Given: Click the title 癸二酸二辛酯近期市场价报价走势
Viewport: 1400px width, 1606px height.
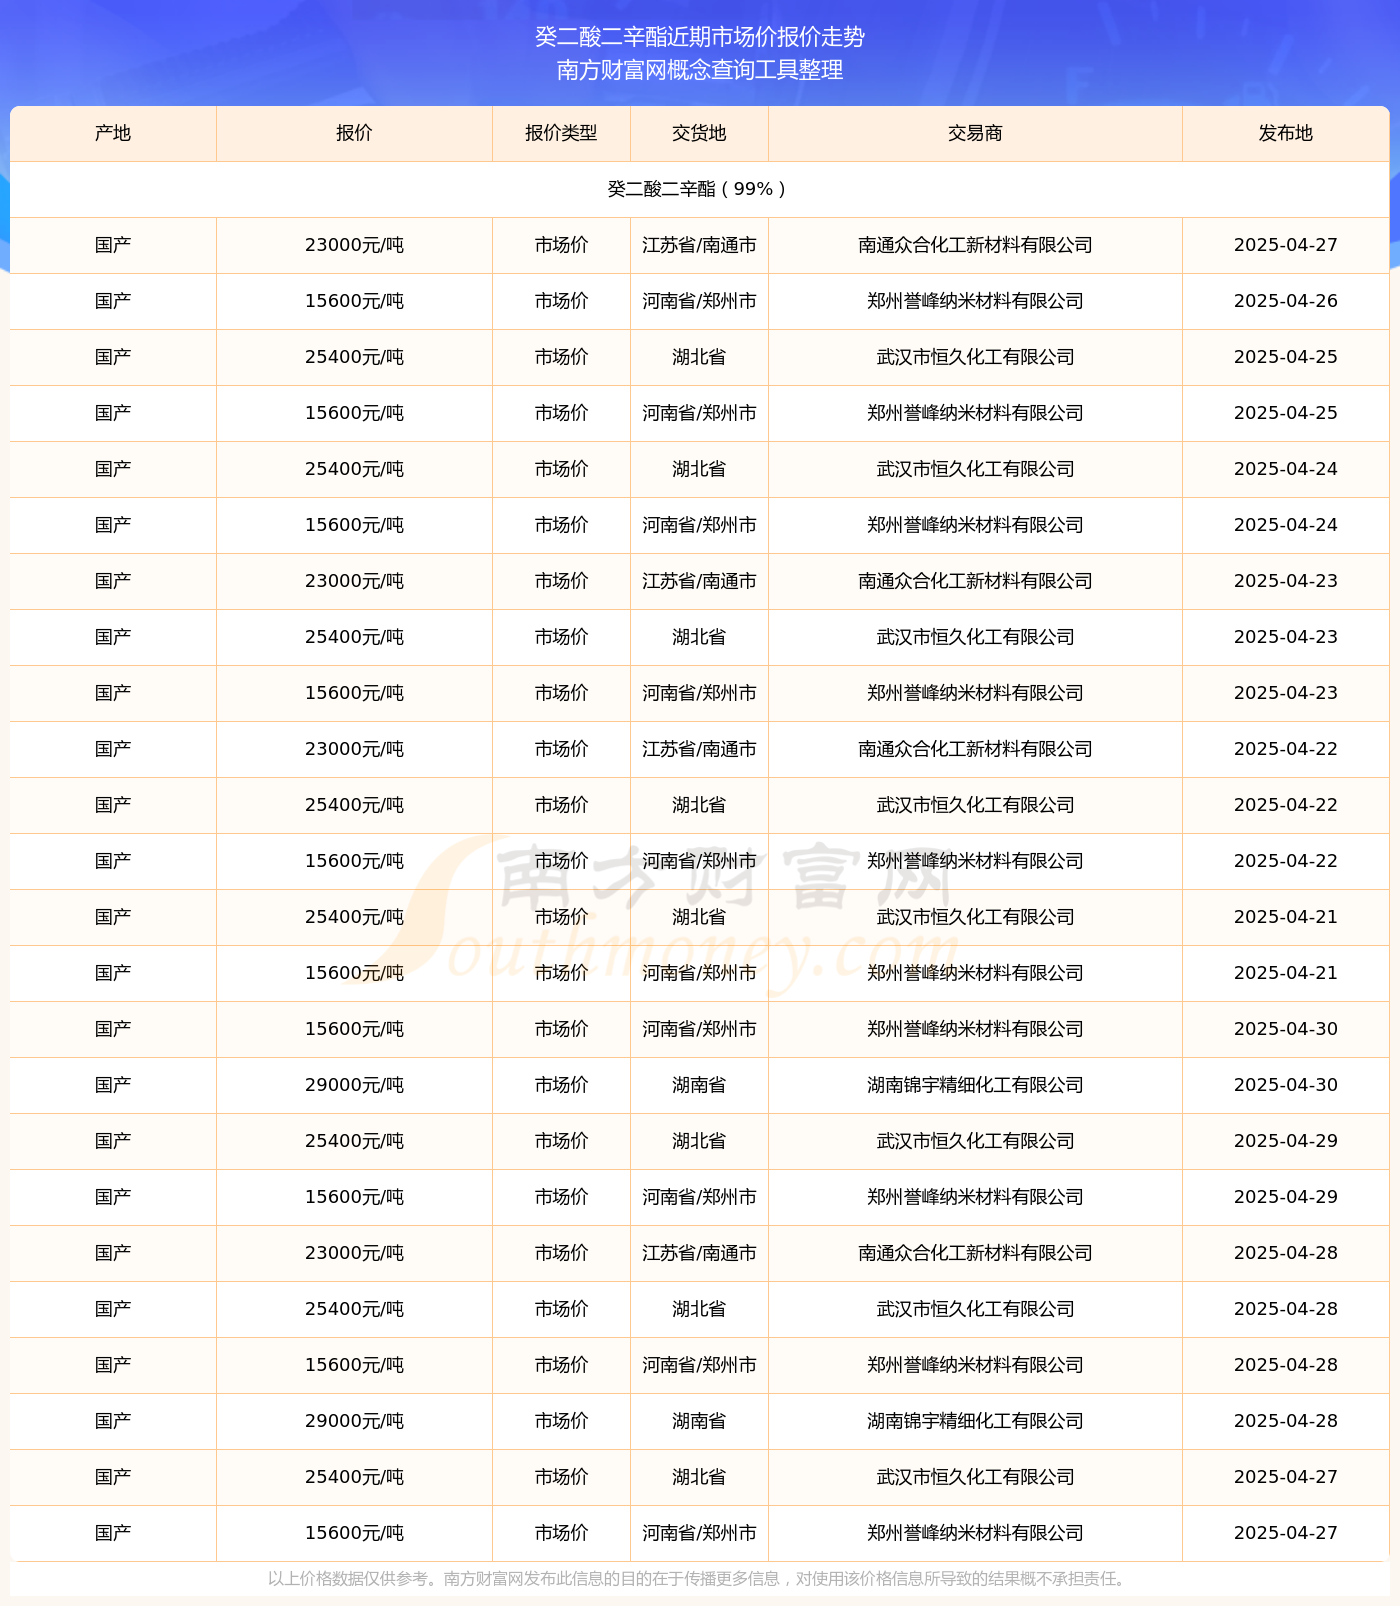Looking at the screenshot, I should 700,37.
